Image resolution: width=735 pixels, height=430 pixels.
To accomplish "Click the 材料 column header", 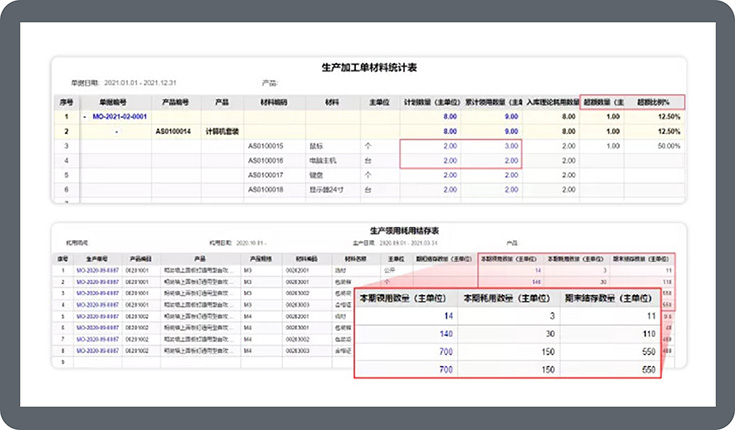I will 332,102.
